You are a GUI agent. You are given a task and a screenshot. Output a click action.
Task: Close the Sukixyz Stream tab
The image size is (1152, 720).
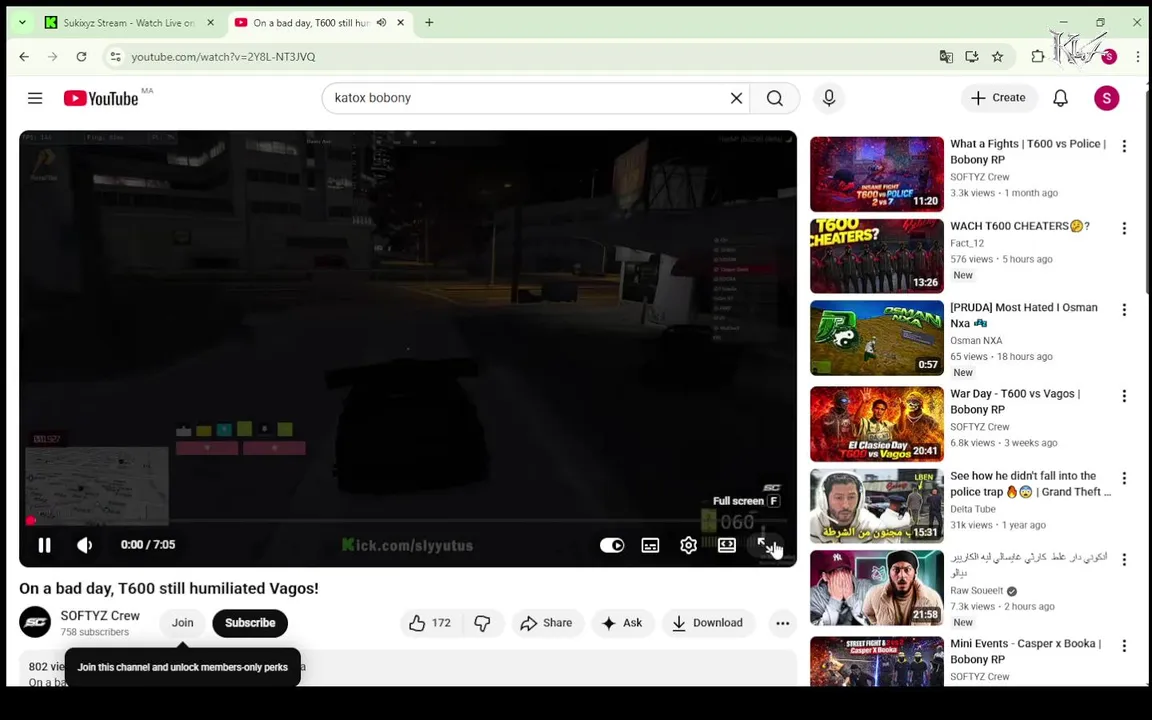210,23
